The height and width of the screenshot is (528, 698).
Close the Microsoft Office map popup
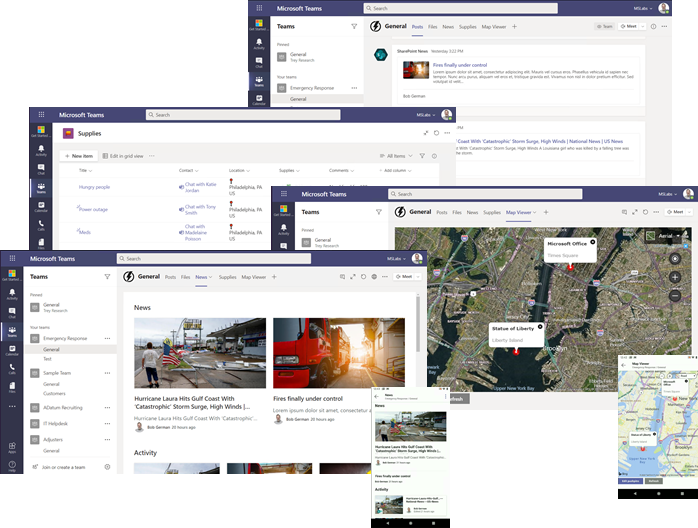tap(592, 242)
